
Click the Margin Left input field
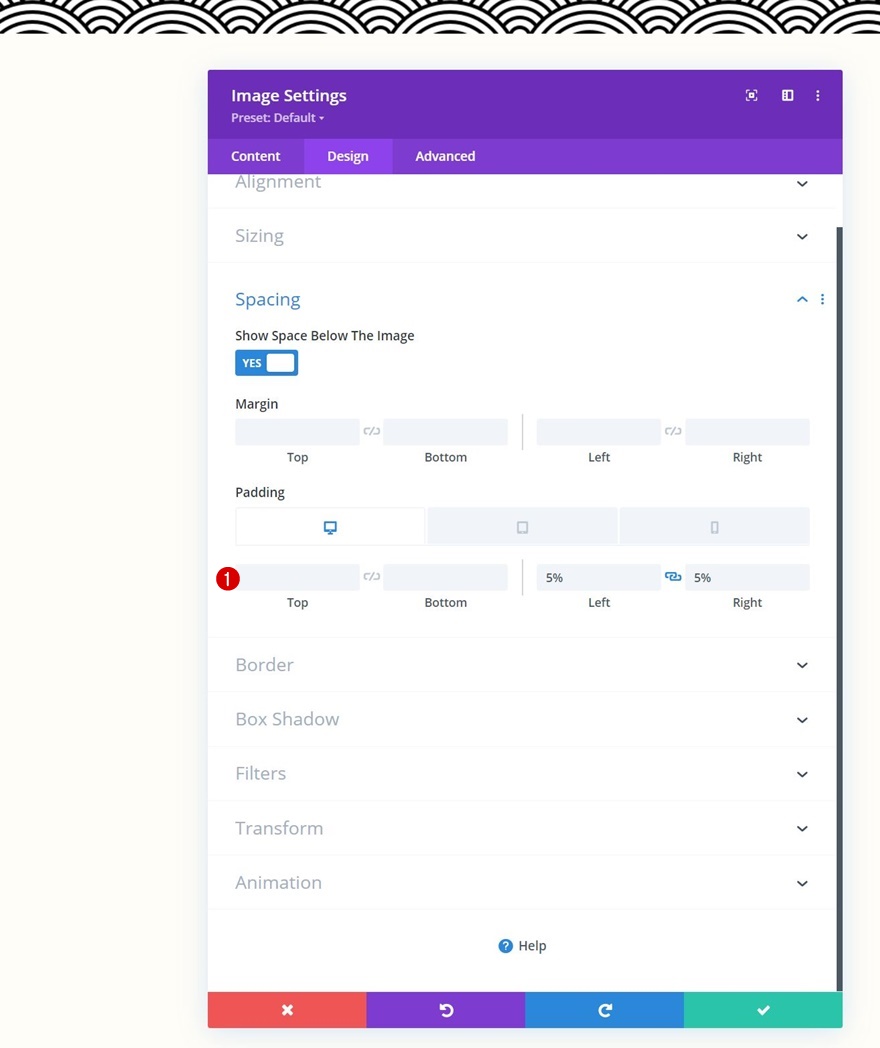click(599, 432)
